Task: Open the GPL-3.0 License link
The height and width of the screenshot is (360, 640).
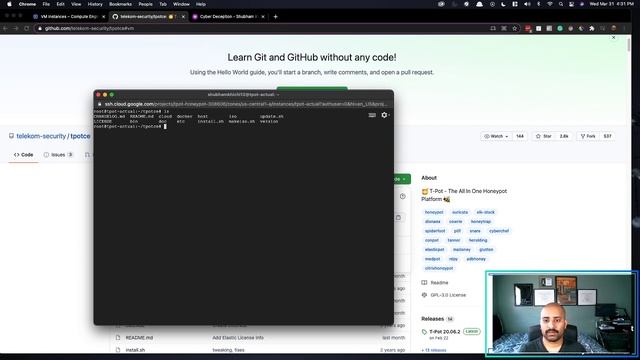Action: pyautogui.click(x=444, y=295)
